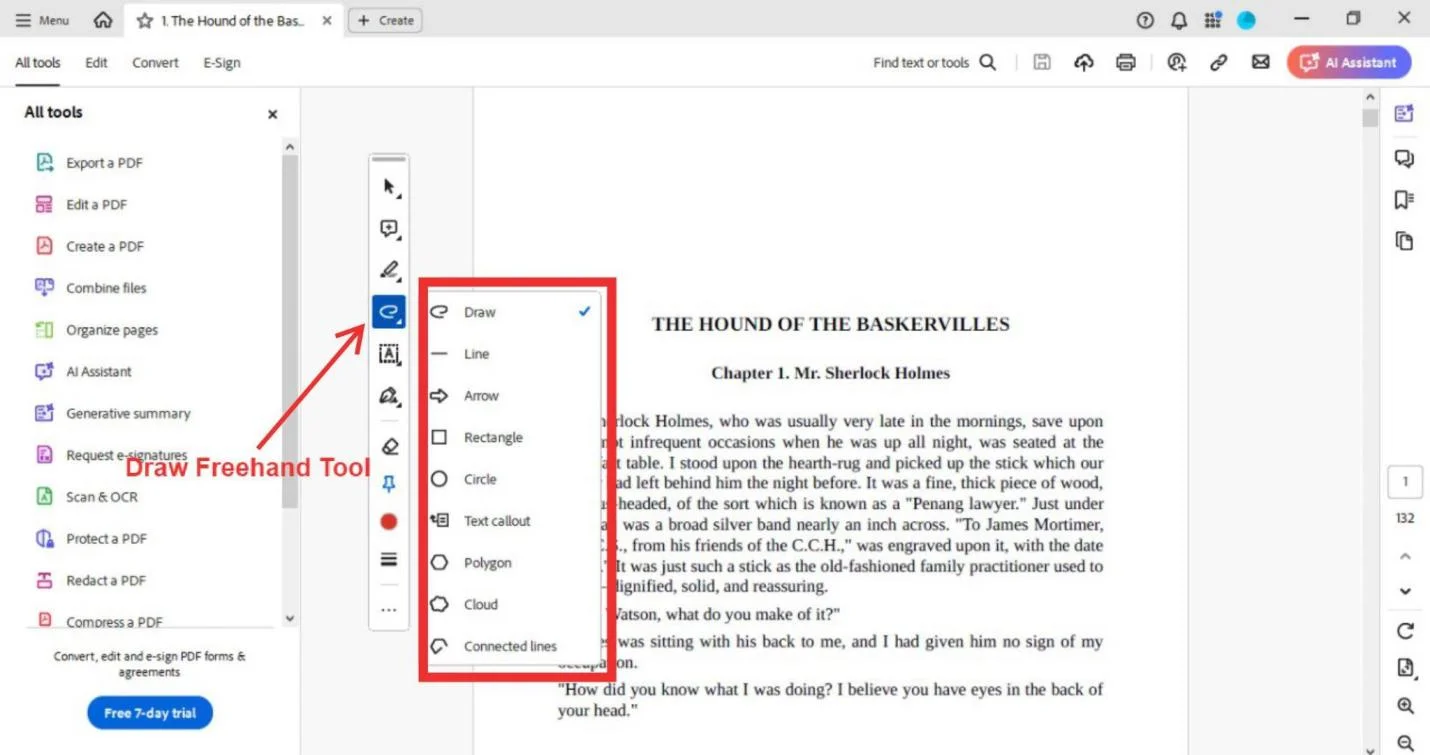Open more options ellipsis in quick toolbar
The height and width of the screenshot is (755, 1430).
point(389,609)
